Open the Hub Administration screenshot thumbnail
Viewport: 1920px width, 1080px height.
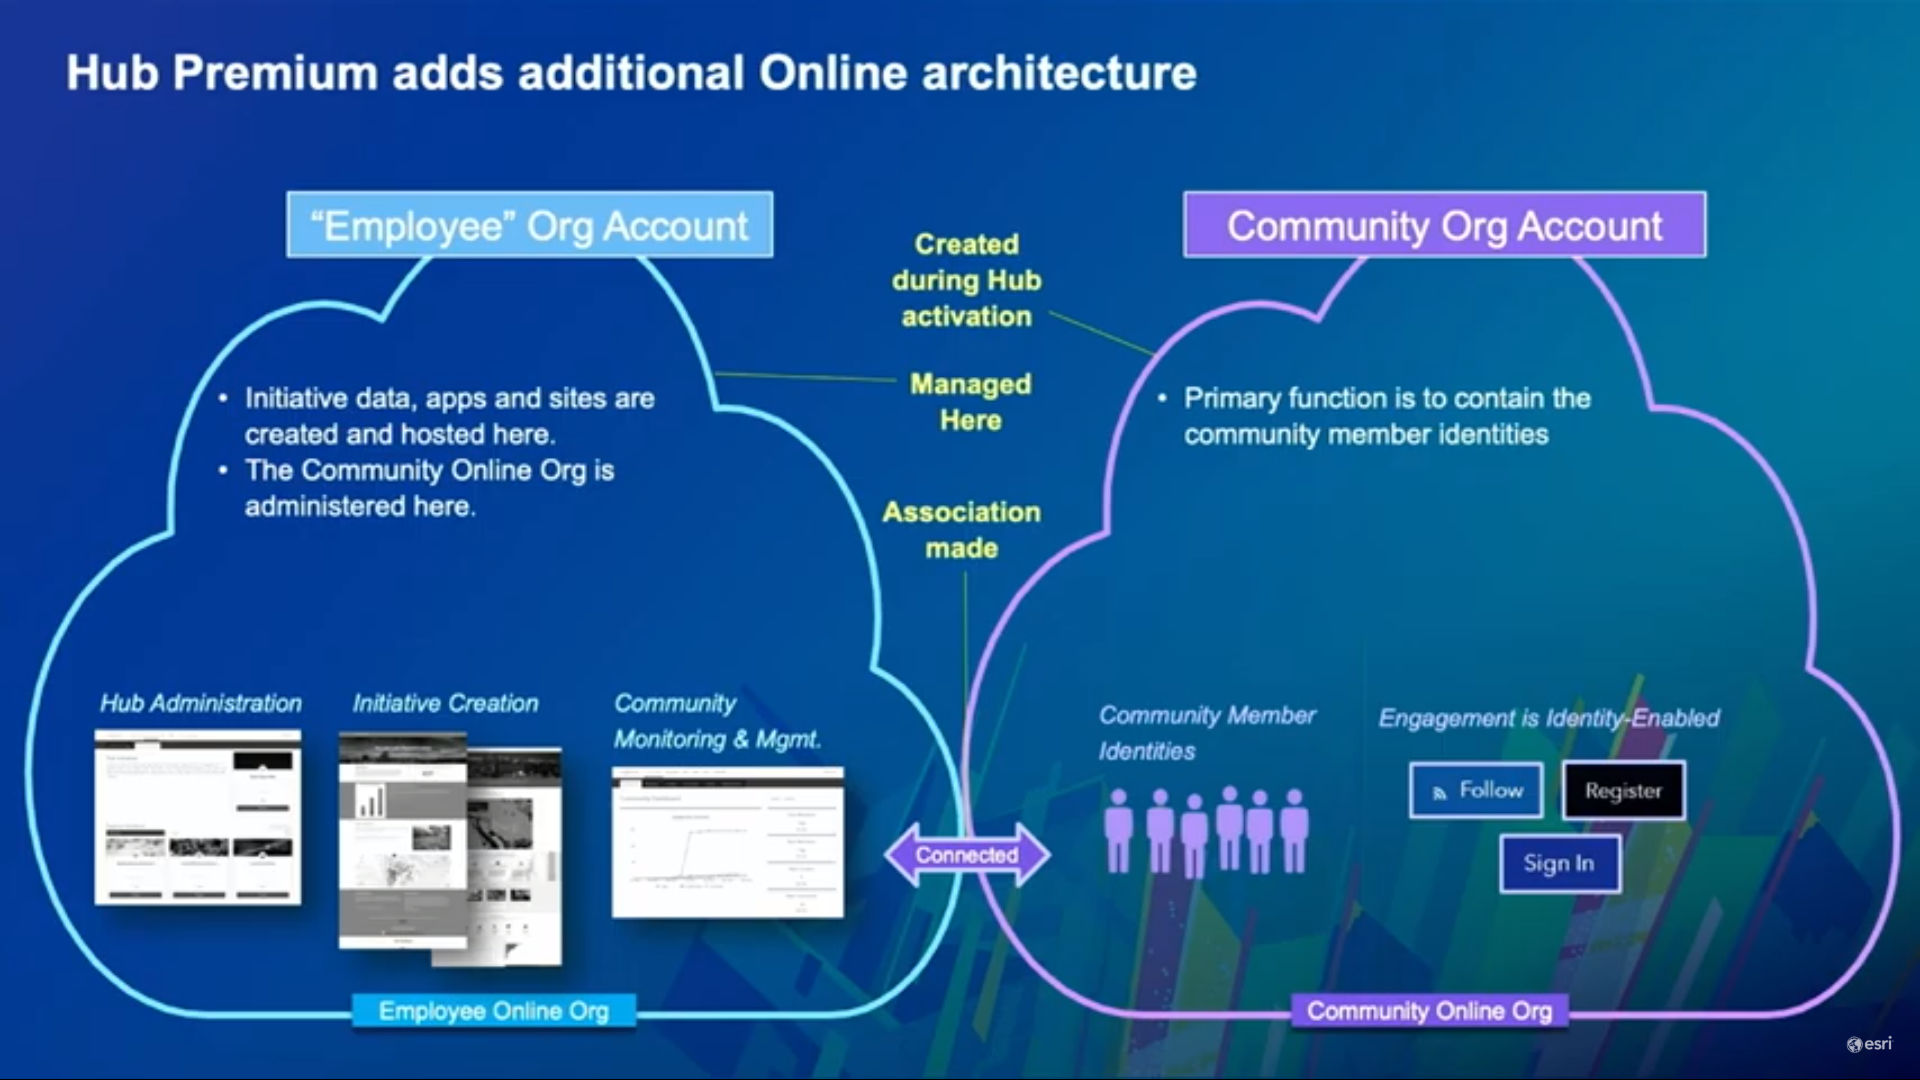click(198, 817)
